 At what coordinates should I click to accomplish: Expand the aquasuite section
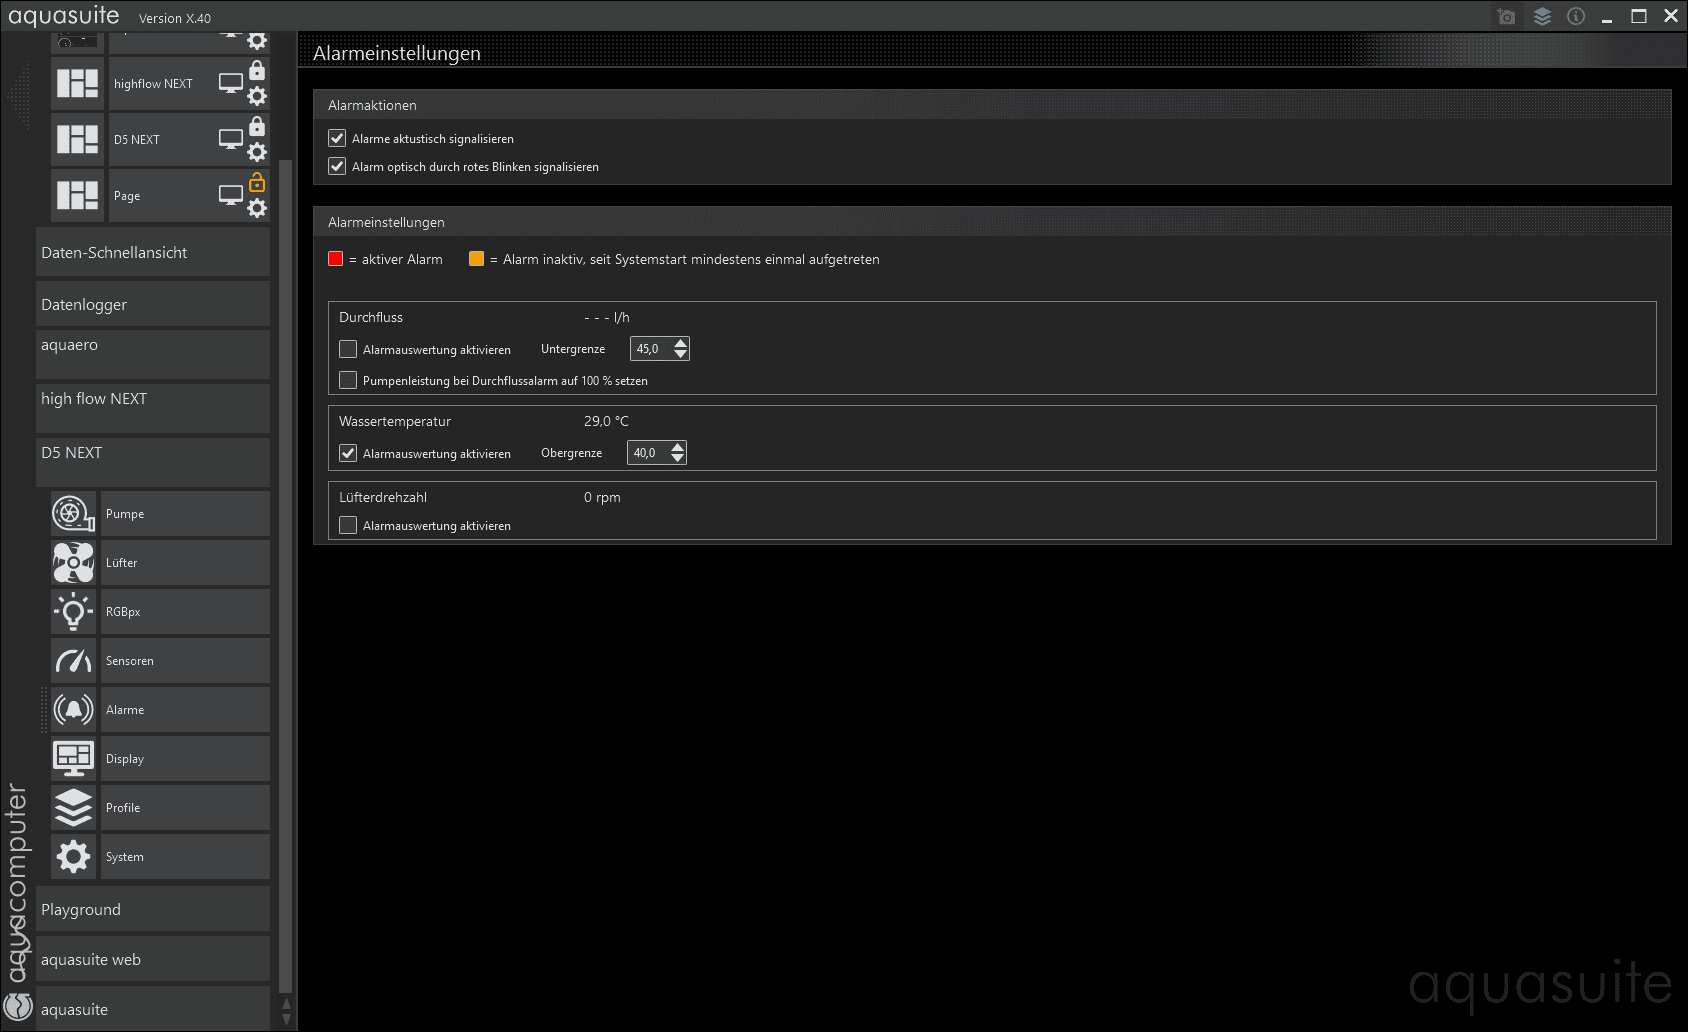coord(153,1009)
